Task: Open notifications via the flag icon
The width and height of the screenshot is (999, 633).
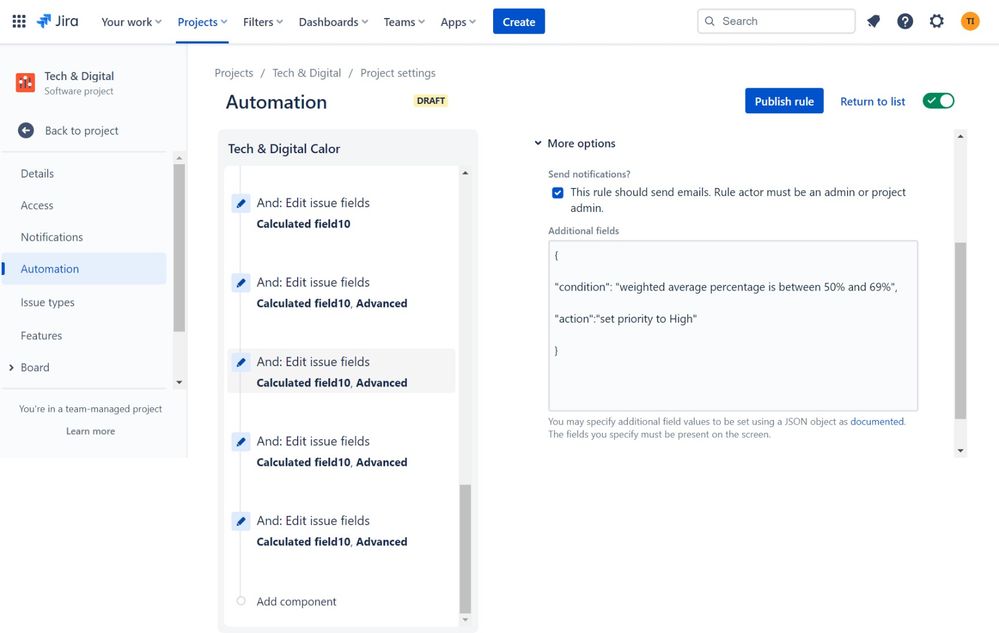Action: point(872,20)
